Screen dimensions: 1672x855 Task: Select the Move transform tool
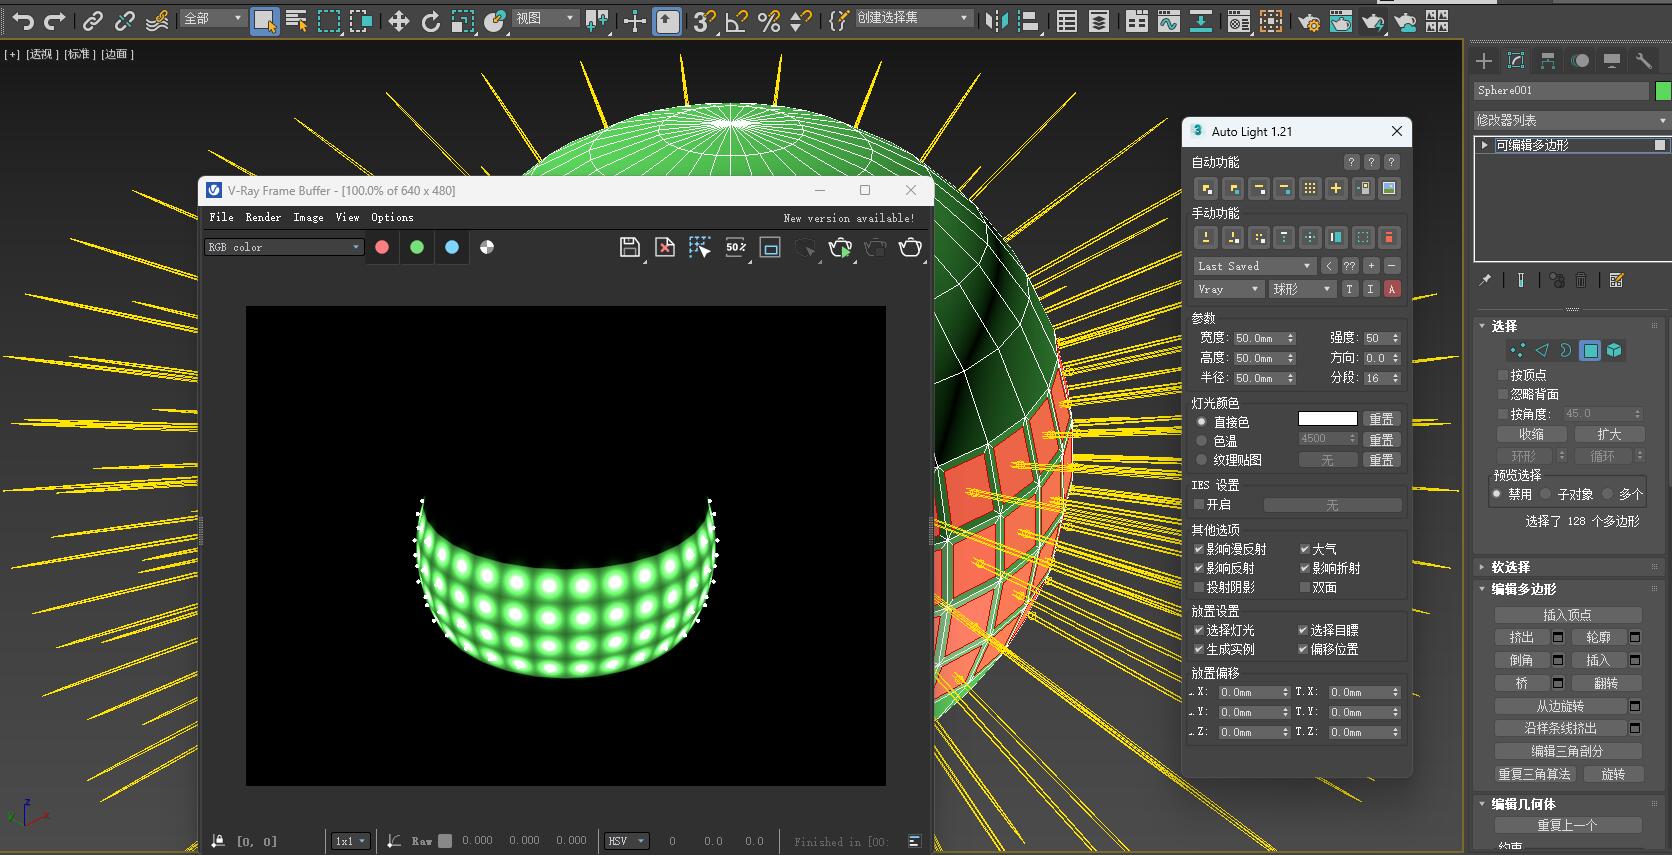point(398,21)
